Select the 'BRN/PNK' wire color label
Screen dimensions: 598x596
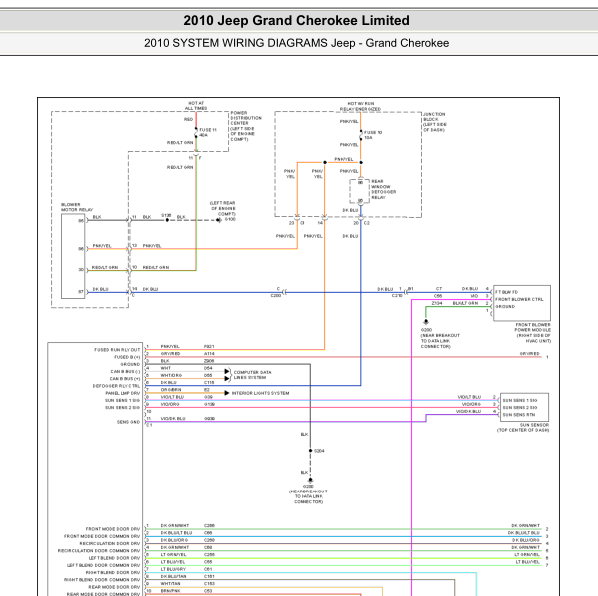[170, 591]
